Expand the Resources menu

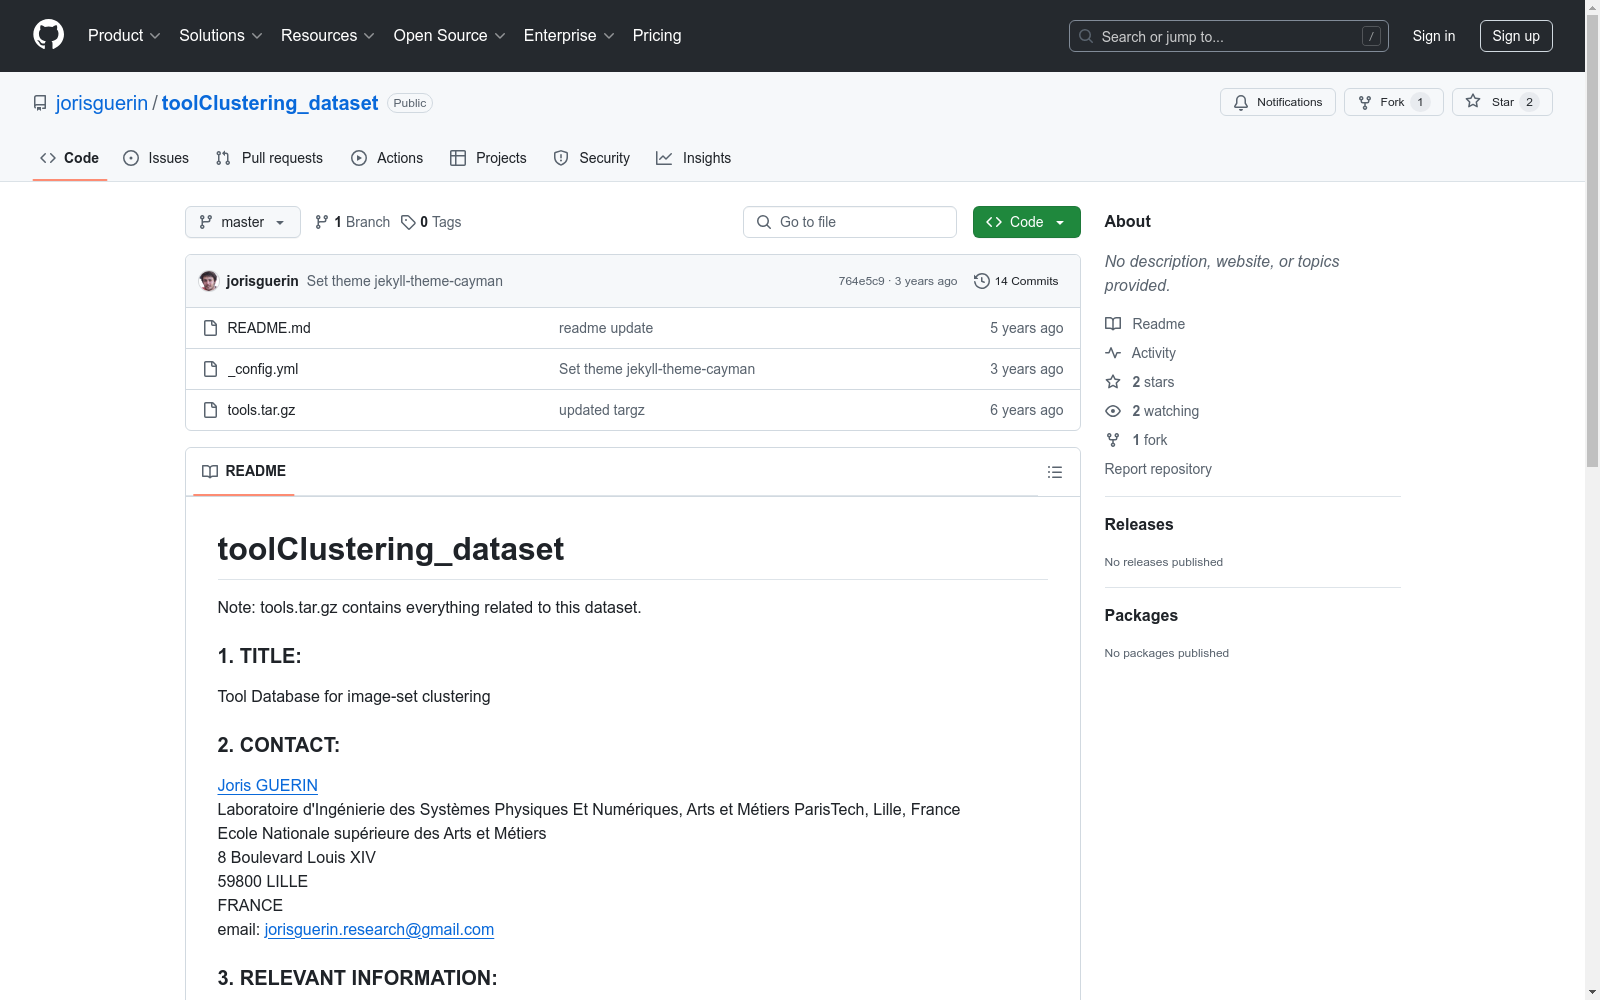tap(328, 36)
